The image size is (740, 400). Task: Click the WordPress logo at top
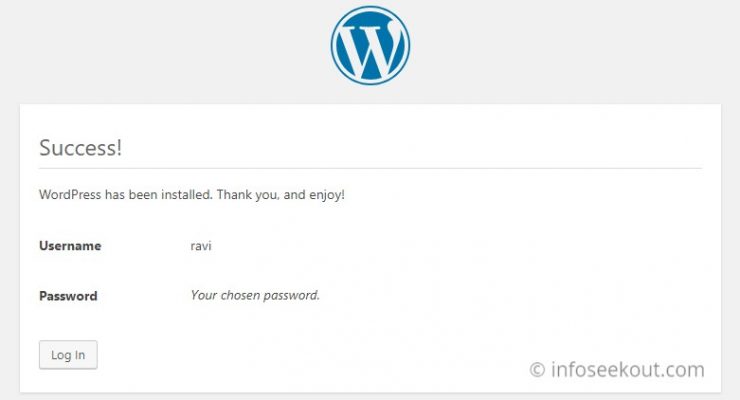[370, 45]
